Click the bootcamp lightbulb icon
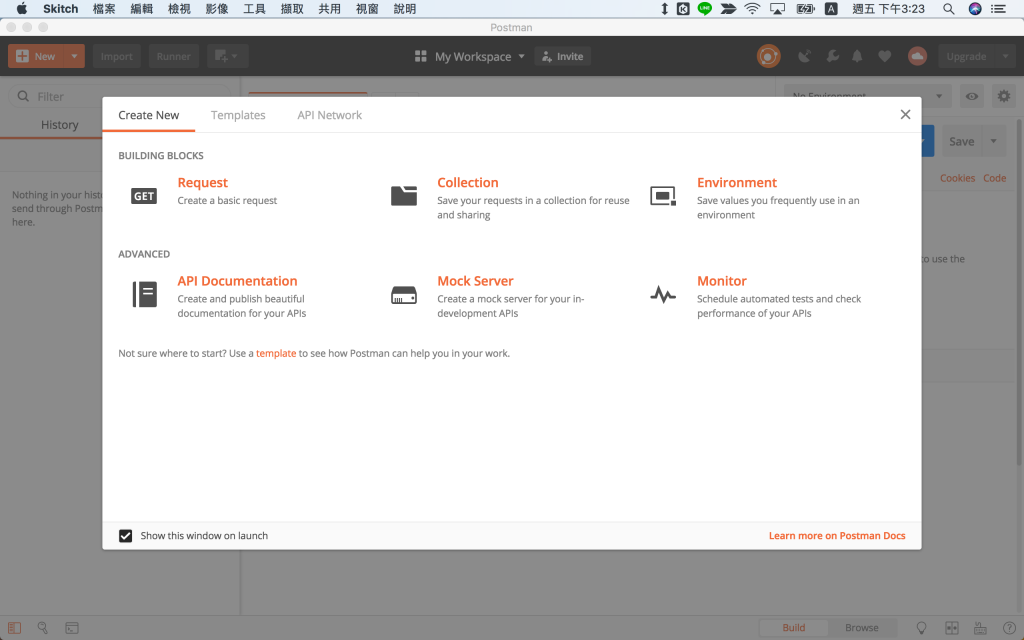Screen dimensions: 1024x640 click(921, 628)
